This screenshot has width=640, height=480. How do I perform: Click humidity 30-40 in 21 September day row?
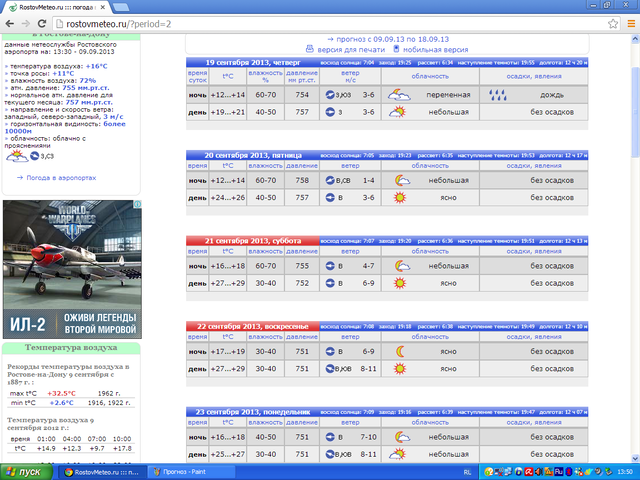[266, 283]
